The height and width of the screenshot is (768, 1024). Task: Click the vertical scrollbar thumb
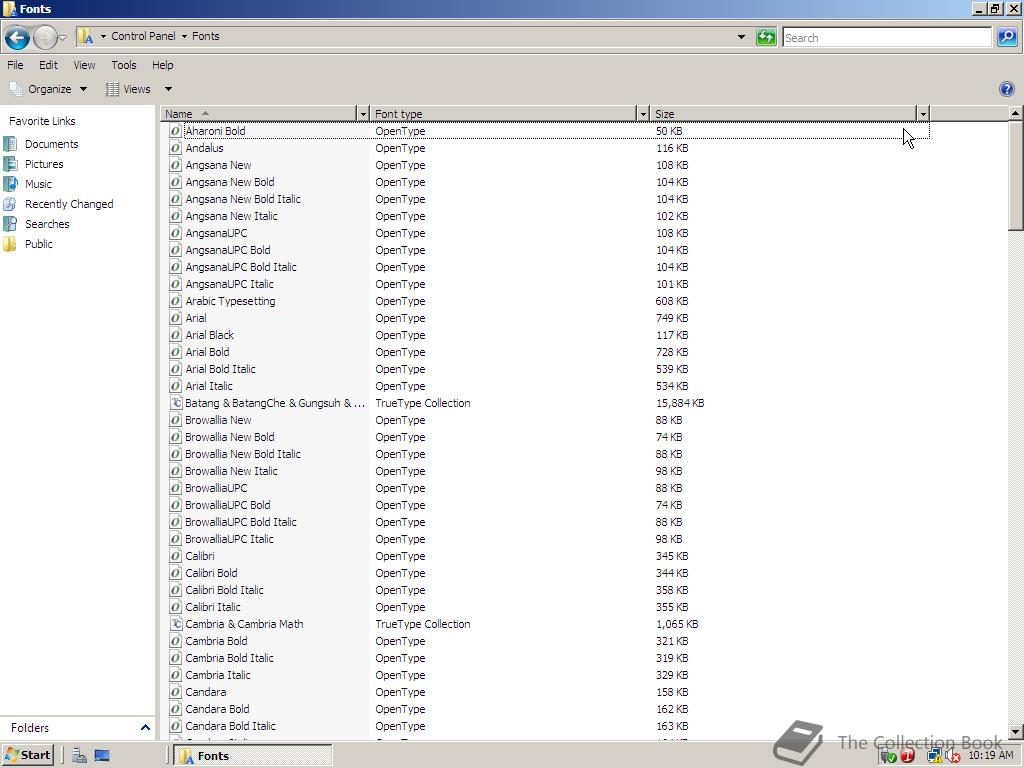tap(1016, 175)
